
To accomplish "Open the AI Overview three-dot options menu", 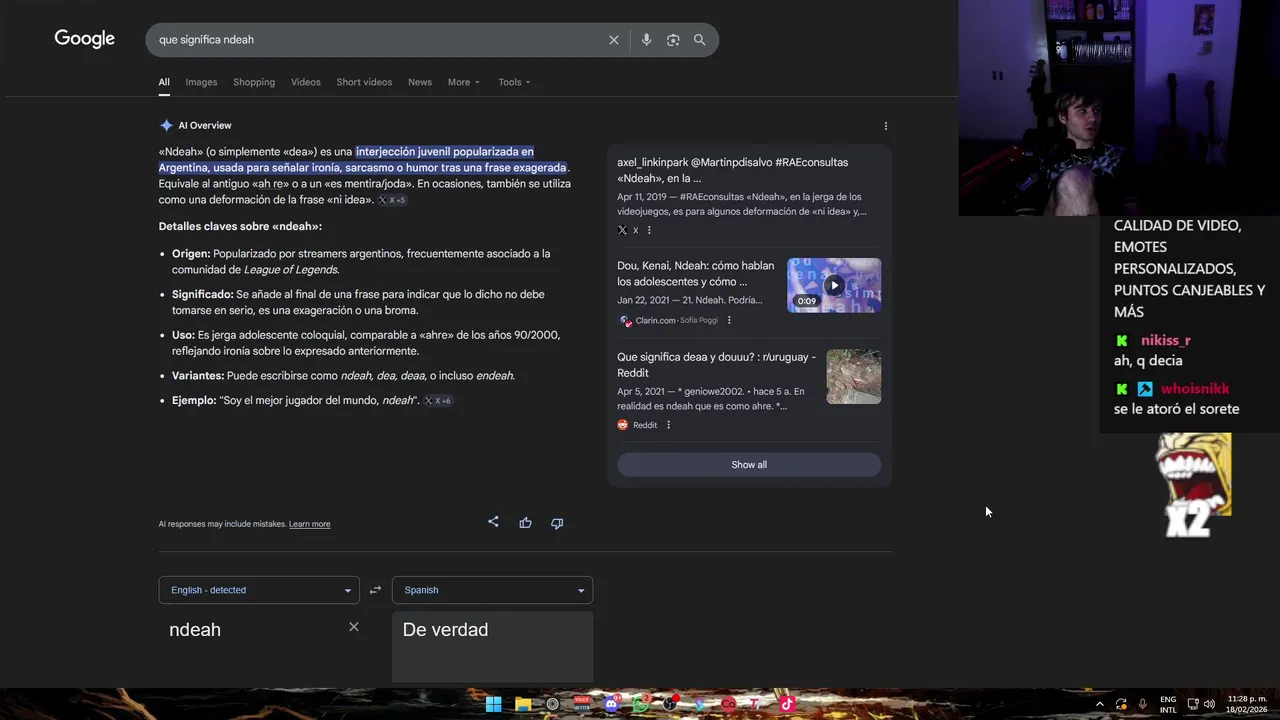I will (885, 126).
